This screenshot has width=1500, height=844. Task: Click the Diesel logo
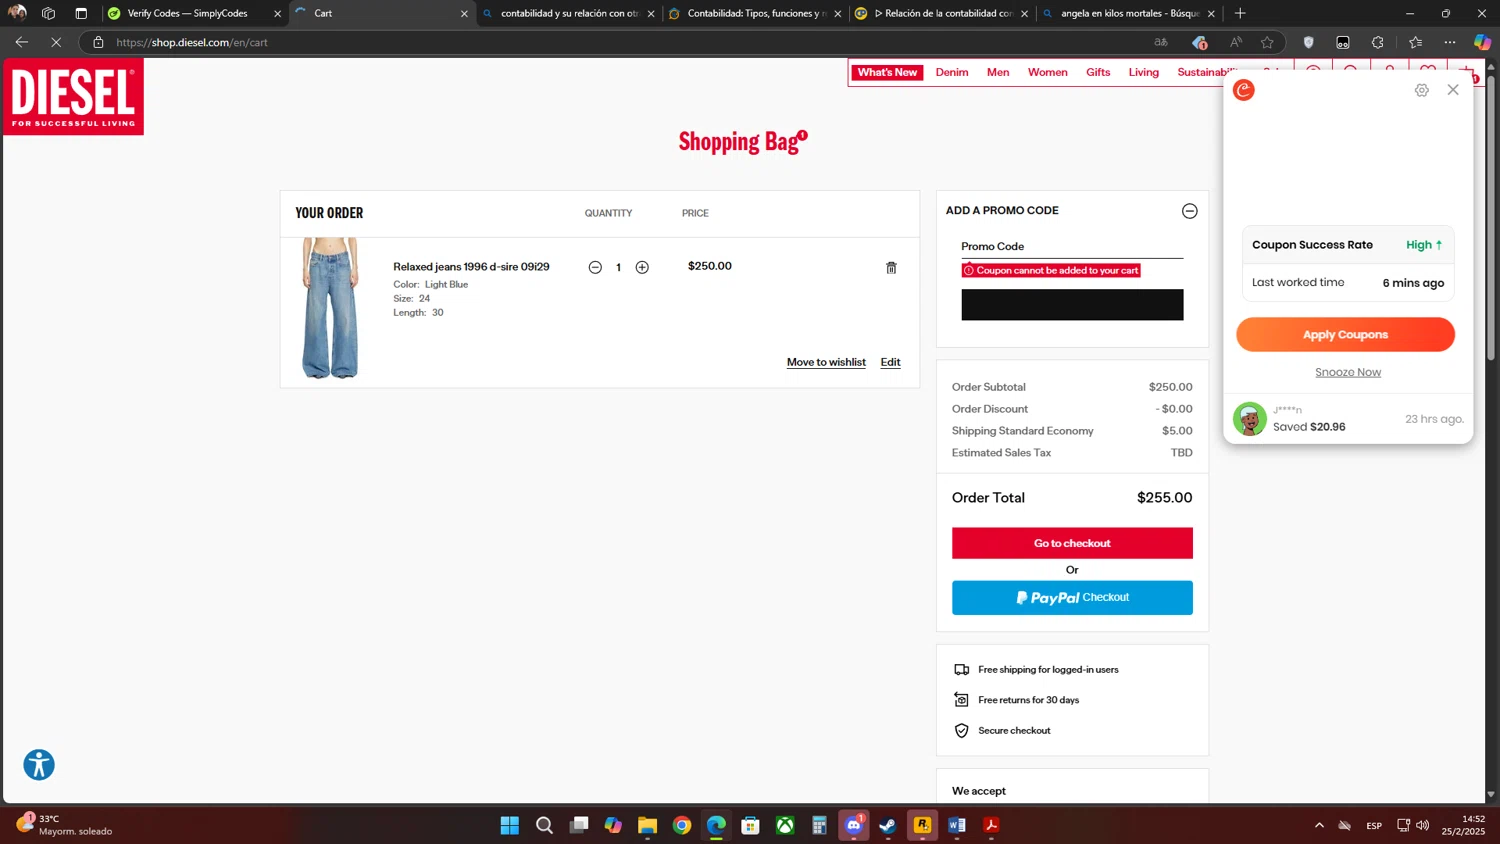coord(74,96)
